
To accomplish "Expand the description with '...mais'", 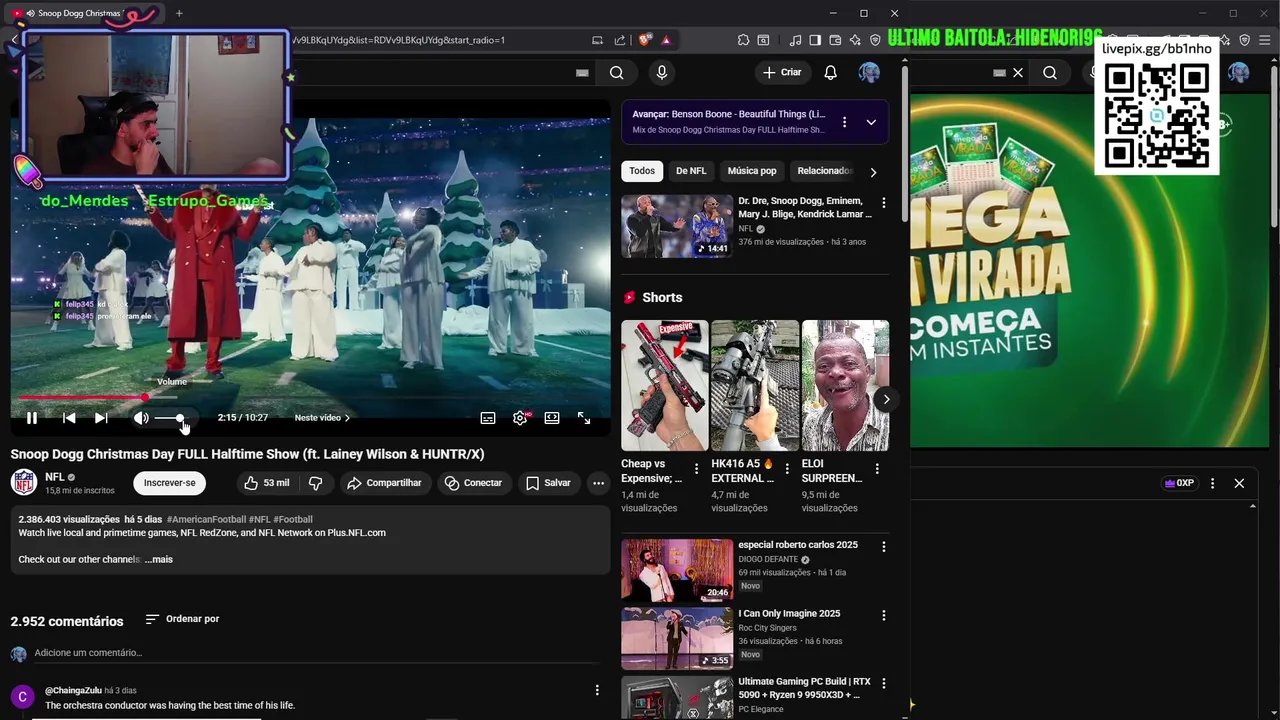I will (x=159, y=560).
